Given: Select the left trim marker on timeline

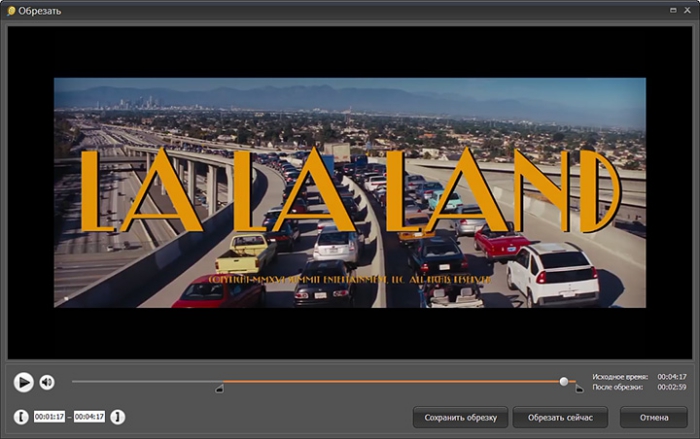Looking at the screenshot, I should [x=219, y=389].
